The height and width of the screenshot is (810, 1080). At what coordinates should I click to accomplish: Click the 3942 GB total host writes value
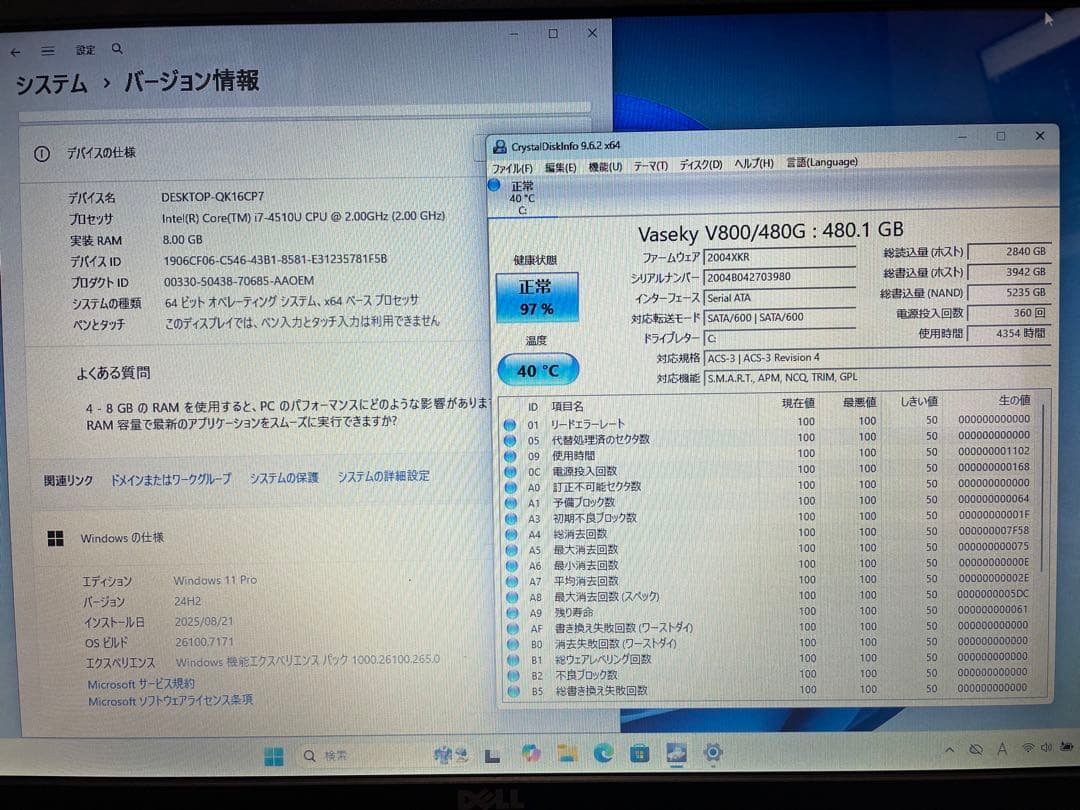(1009, 272)
